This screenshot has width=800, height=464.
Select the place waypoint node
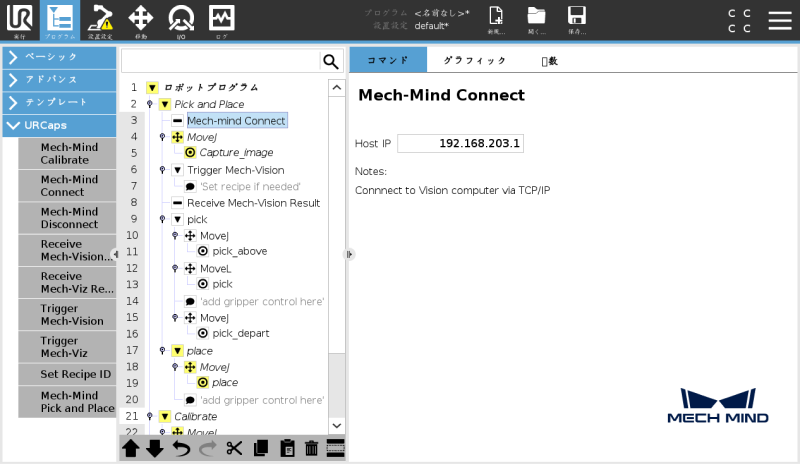224,383
